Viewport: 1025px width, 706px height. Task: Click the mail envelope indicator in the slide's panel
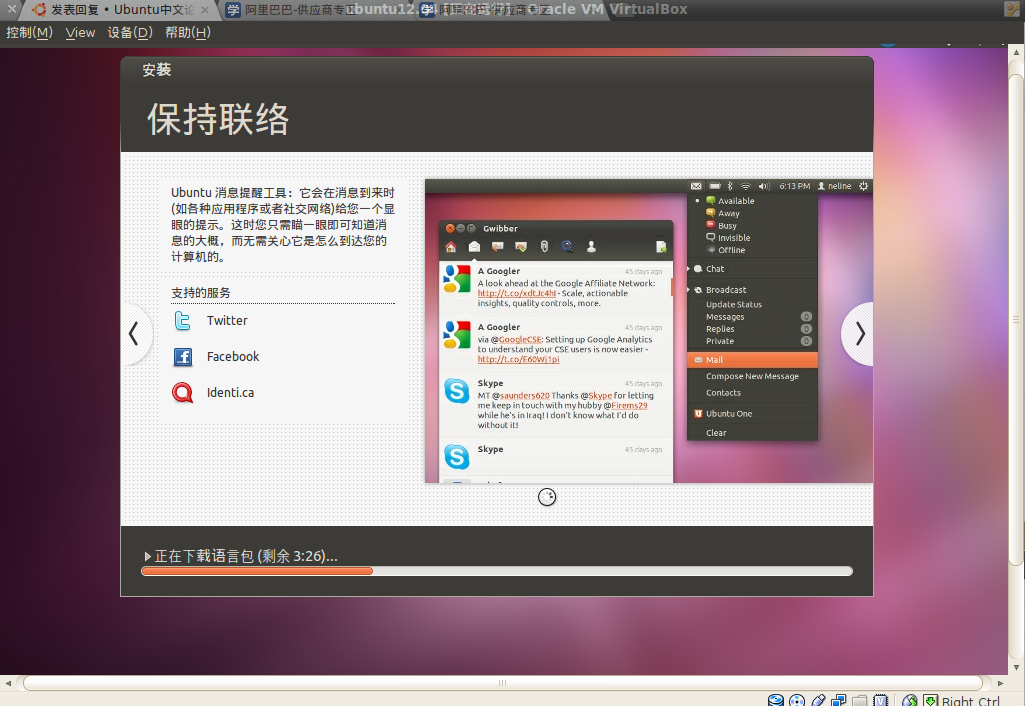click(696, 186)
